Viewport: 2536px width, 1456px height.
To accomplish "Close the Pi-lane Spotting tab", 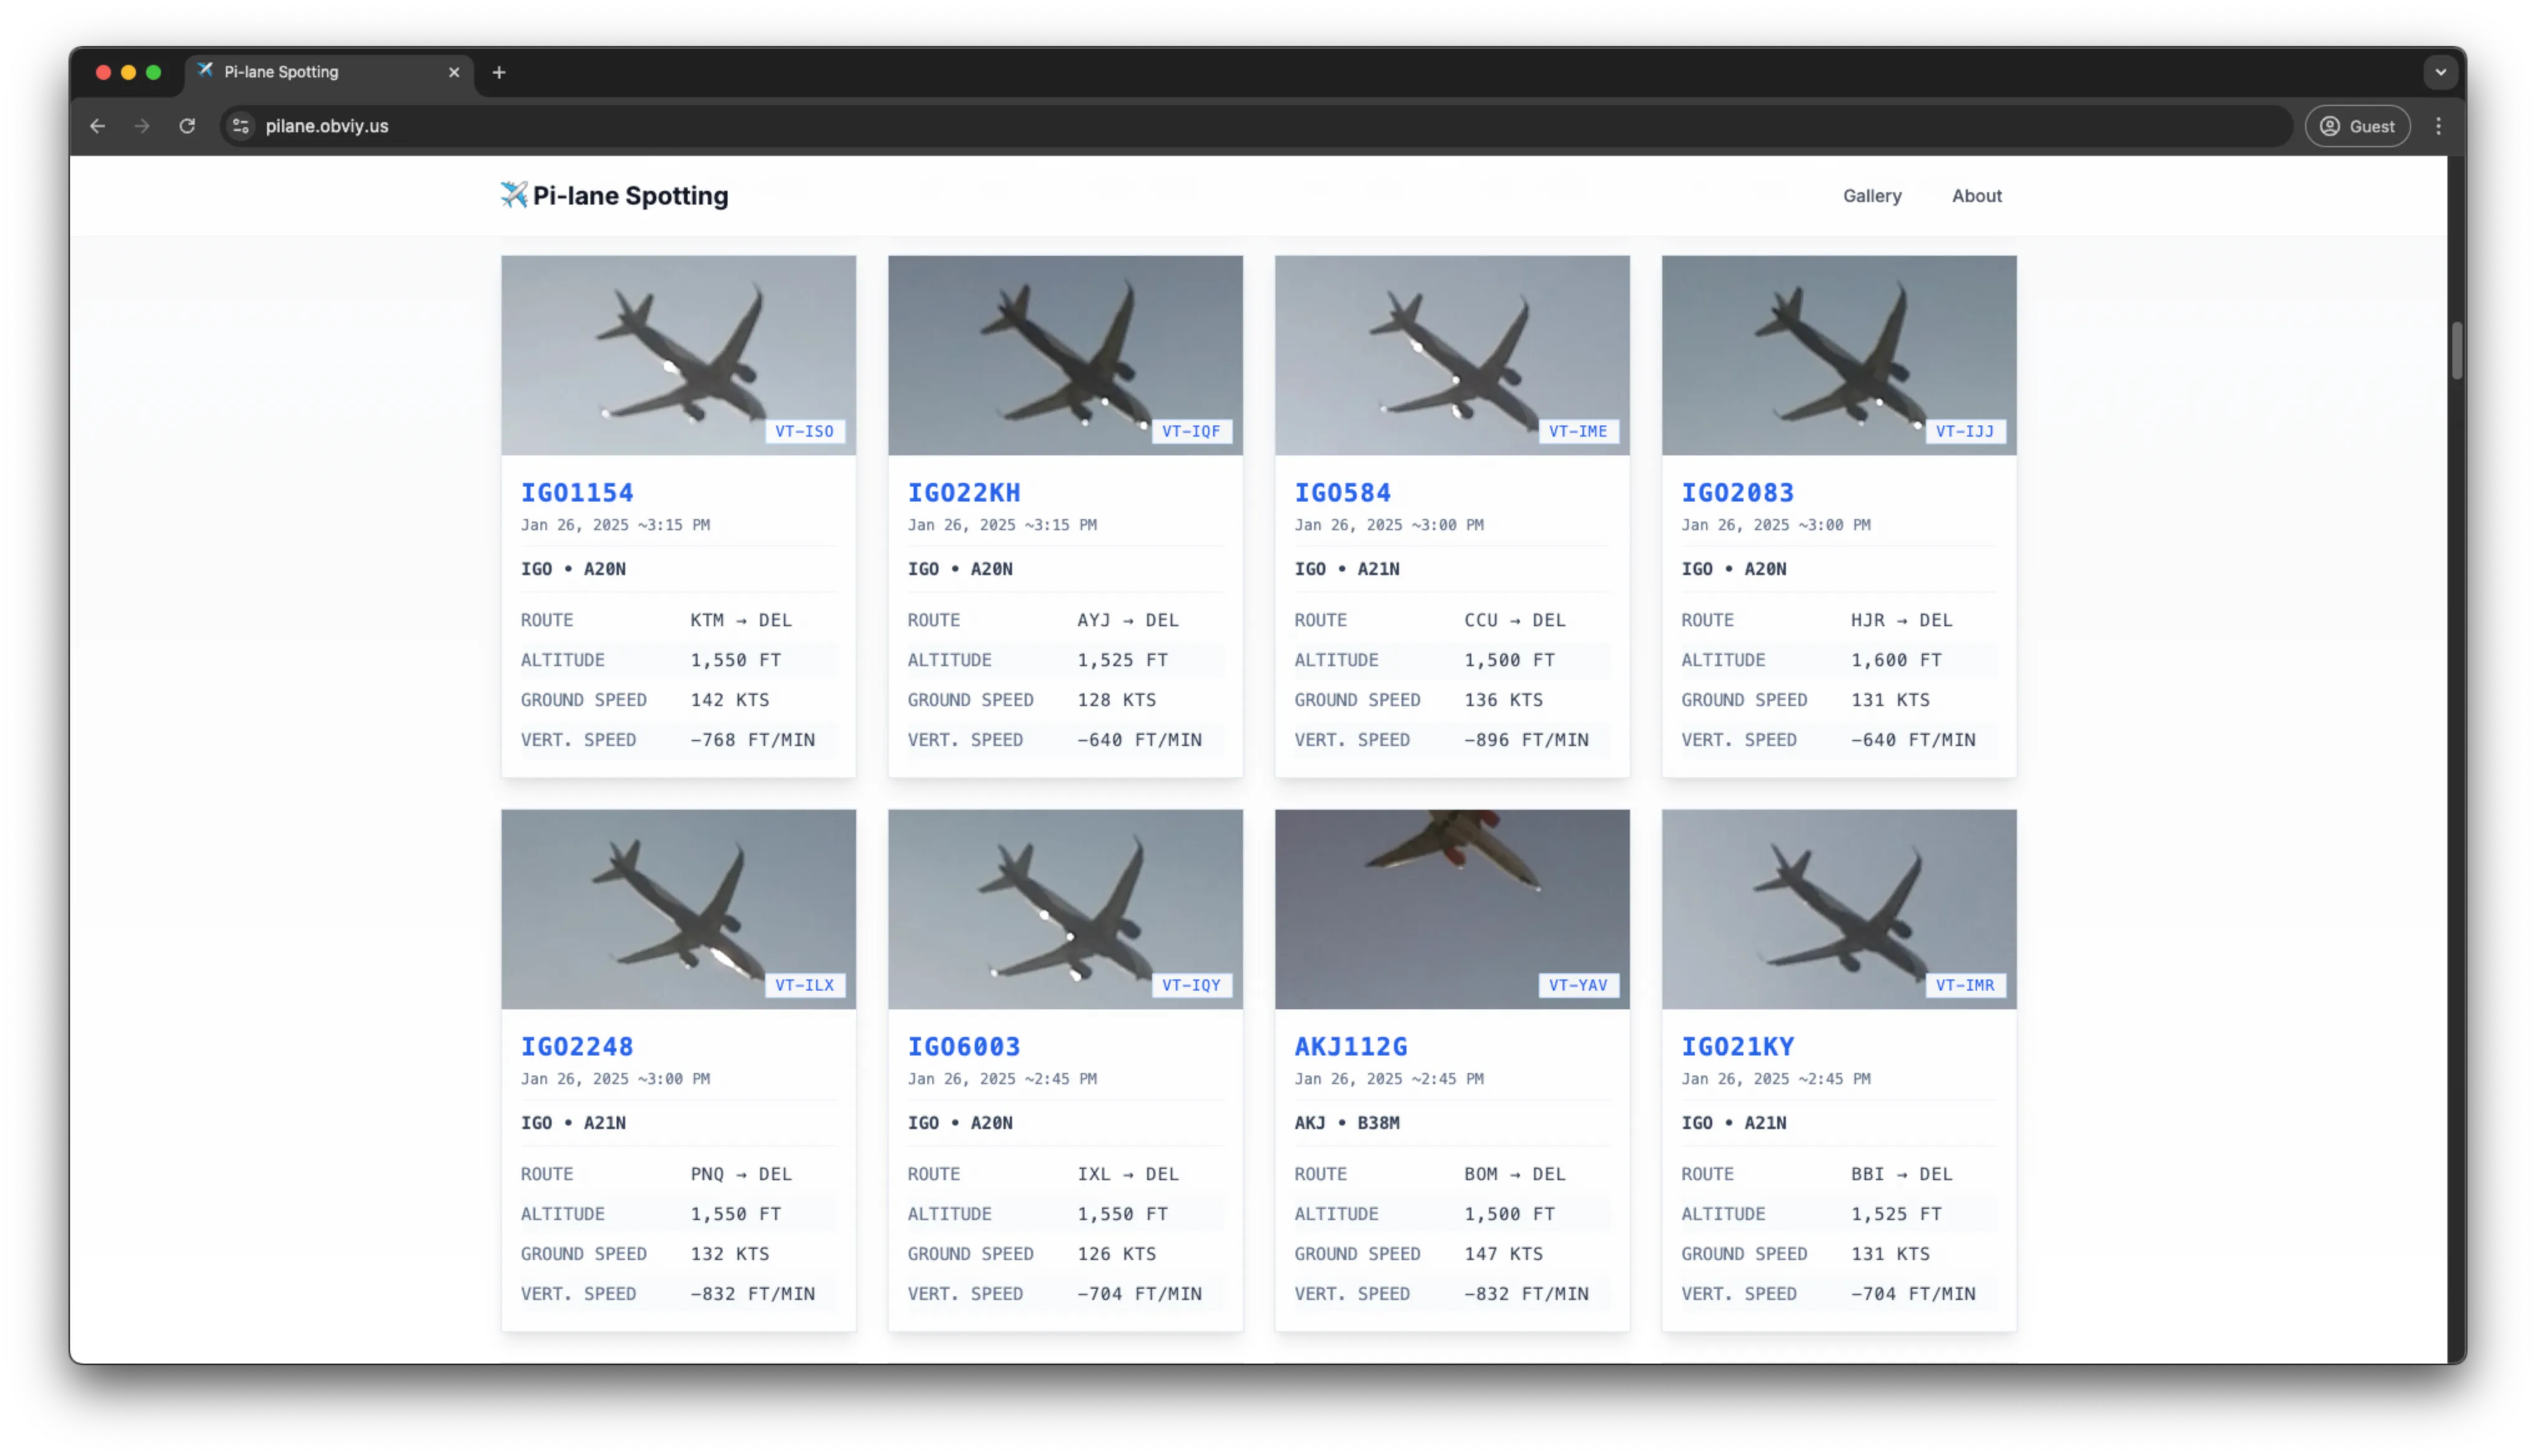I will (454, 72).
